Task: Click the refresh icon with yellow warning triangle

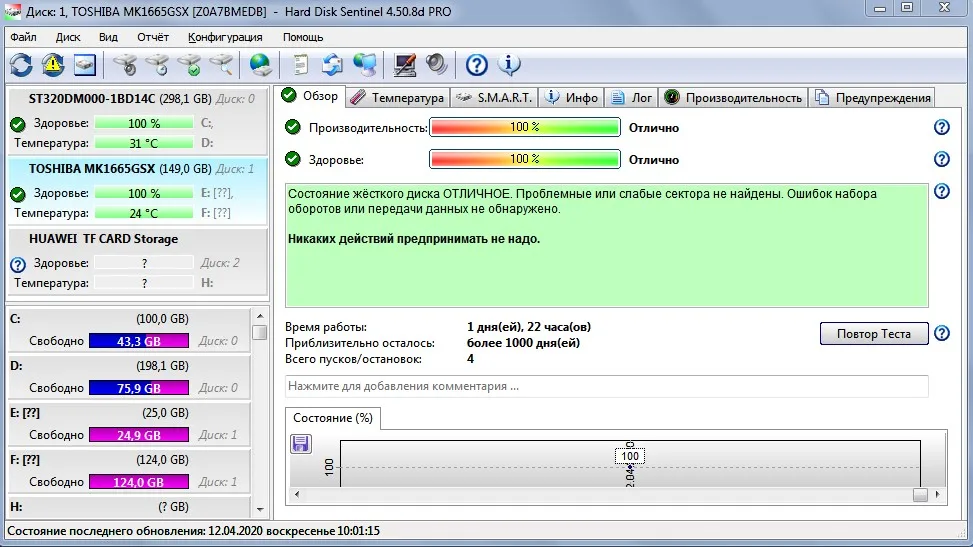Action: (x=53, y=65)
